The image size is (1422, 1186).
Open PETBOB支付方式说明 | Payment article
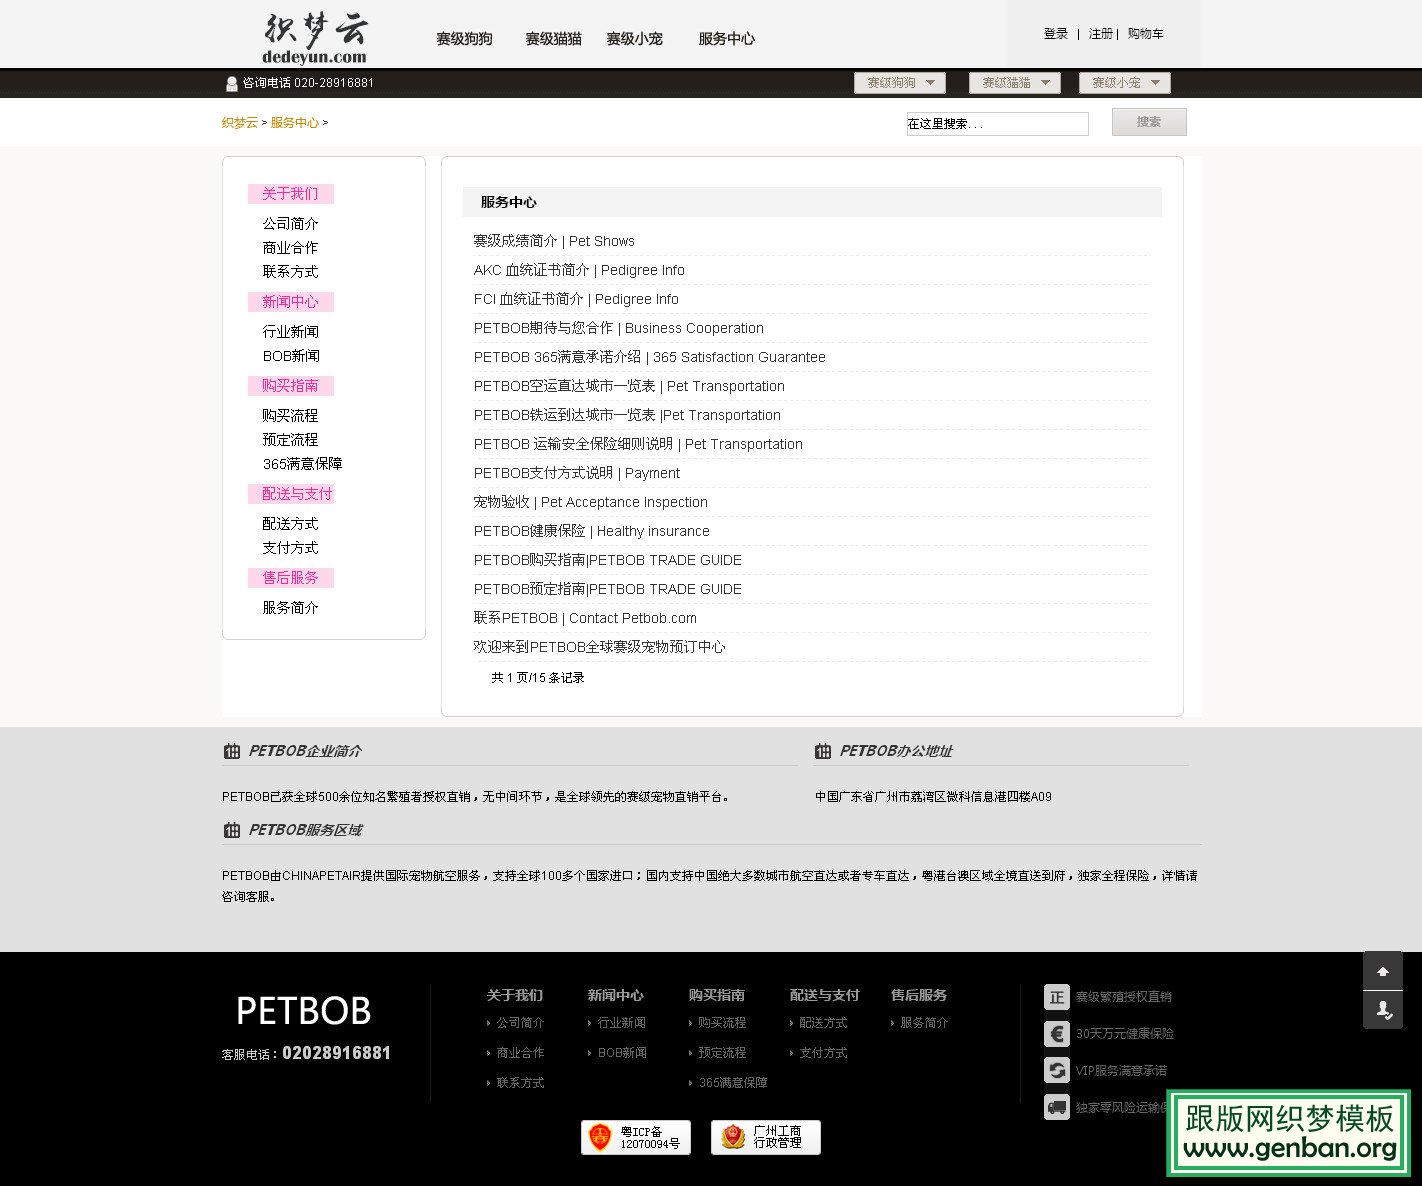[577, 473]
